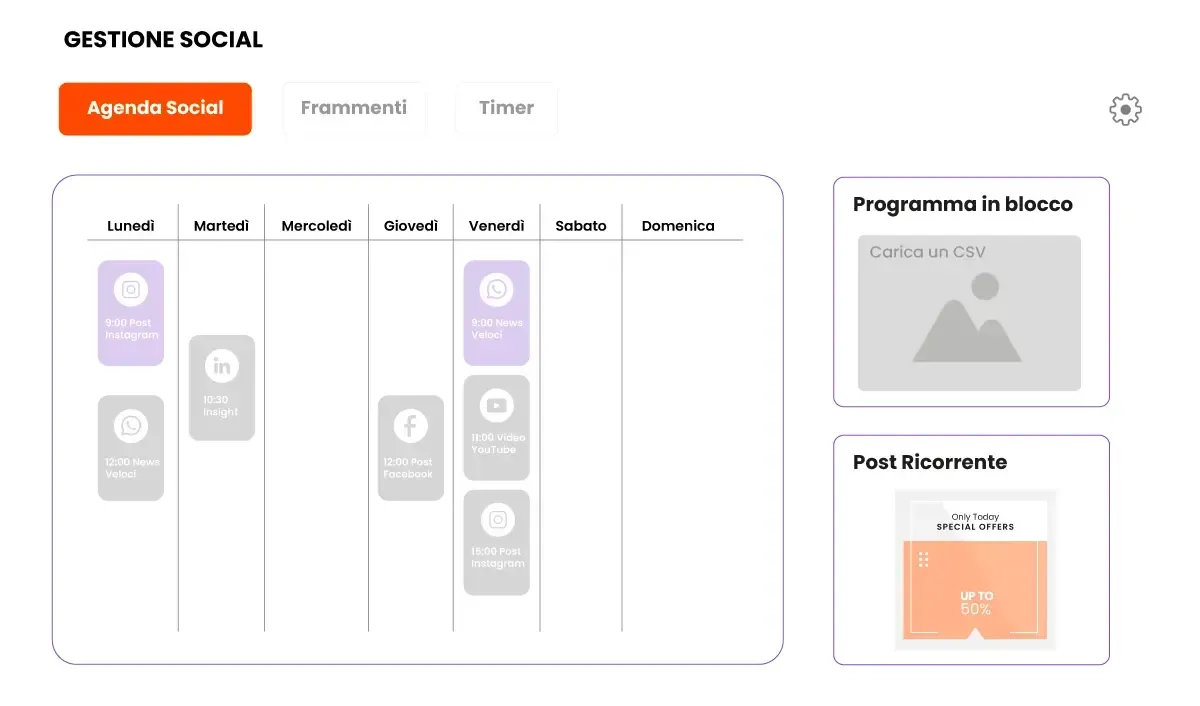This screenshot has height=706, width=1200.
Task: Switch to the Timer tab
Action: (x=506, y=108)
